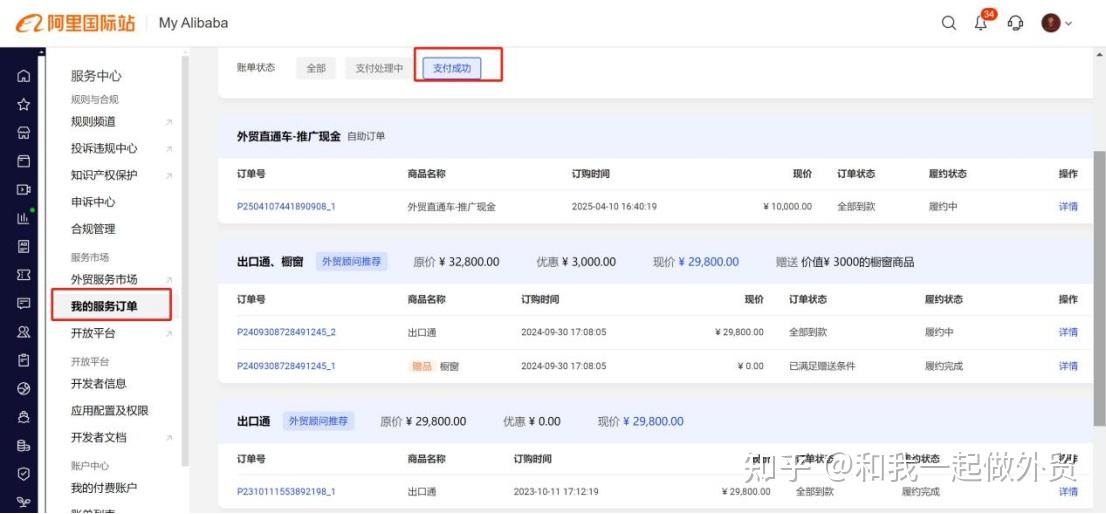Open the first 开放平台 item below 我的服务订单
Screen dimensions: 1106x514
pos(93,333)
